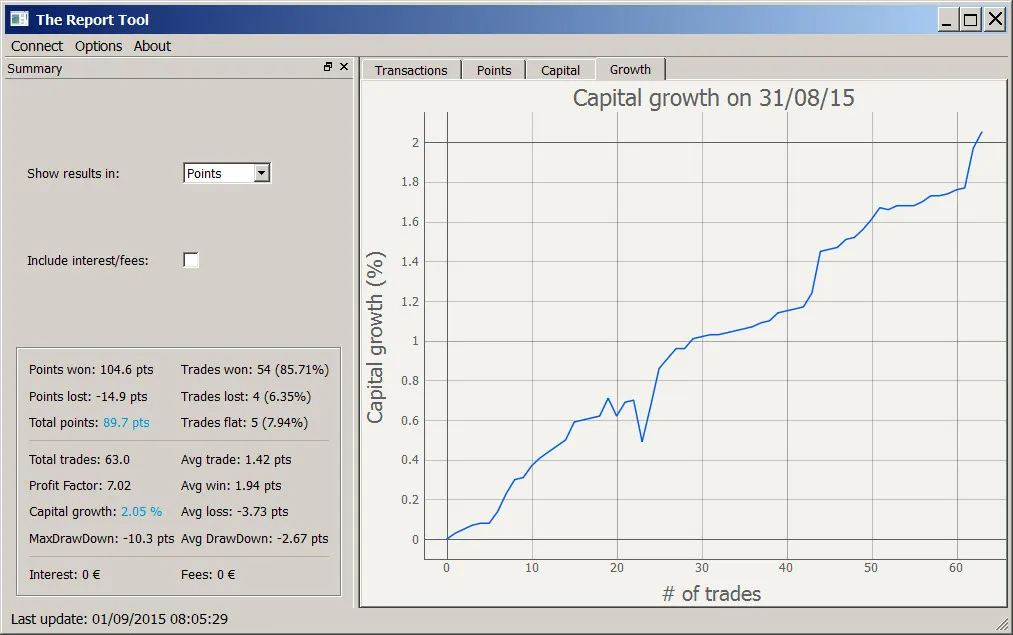The image size is (1013, 635).
Task: Select the Points combo box field
Action: (227, 173)
